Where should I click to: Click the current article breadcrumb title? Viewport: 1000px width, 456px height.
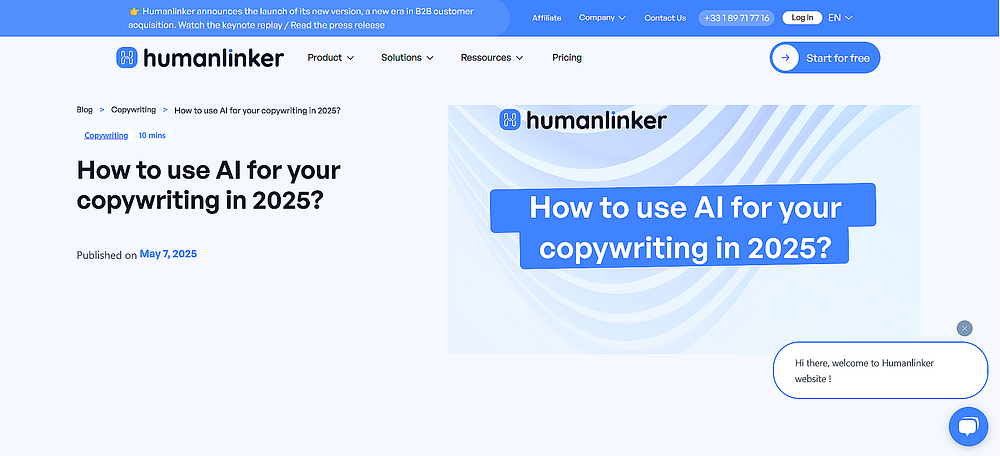[257, 110]
